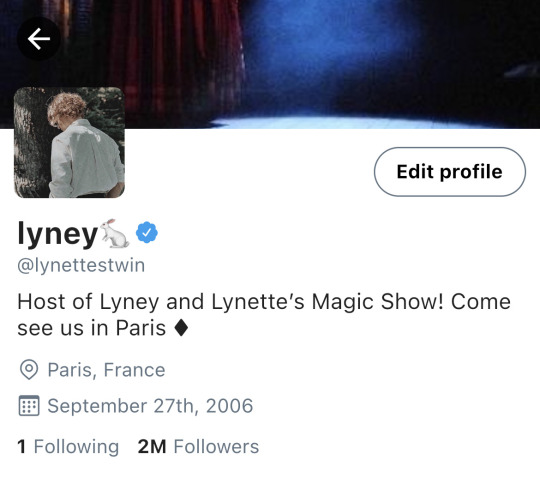Click the bio text about Magic Show
Viewport: 540px width, 497px height.
coord(264,314)
